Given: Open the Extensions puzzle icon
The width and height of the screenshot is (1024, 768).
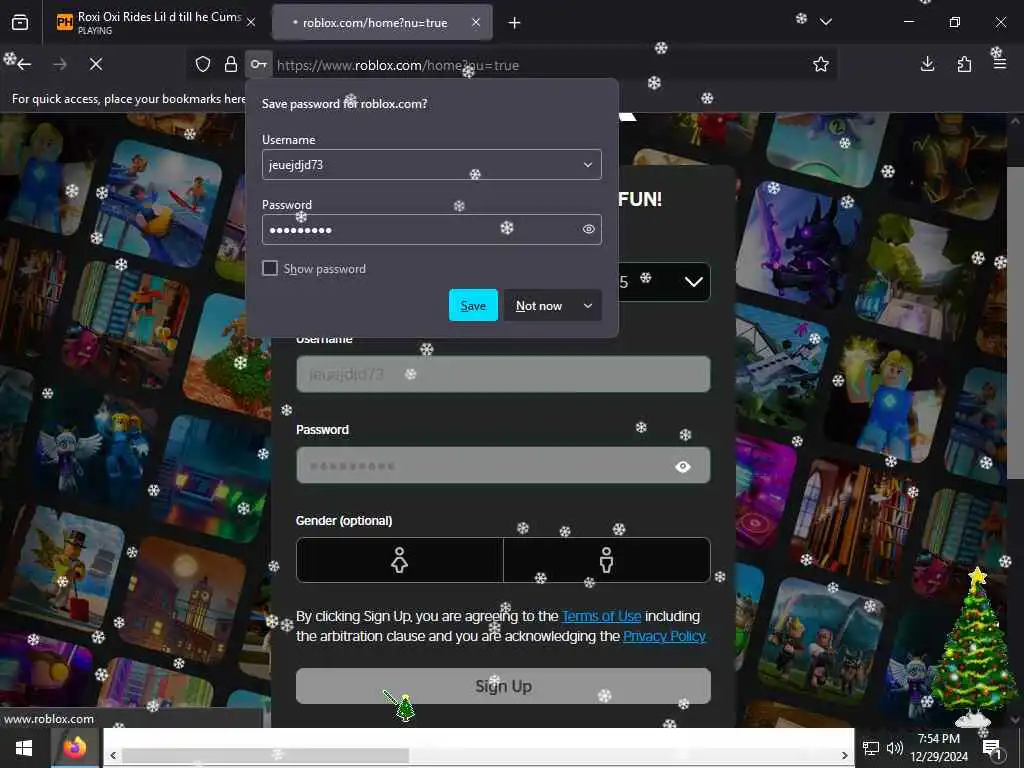Looking at the screenshot, I should click(x=964, y=64).
